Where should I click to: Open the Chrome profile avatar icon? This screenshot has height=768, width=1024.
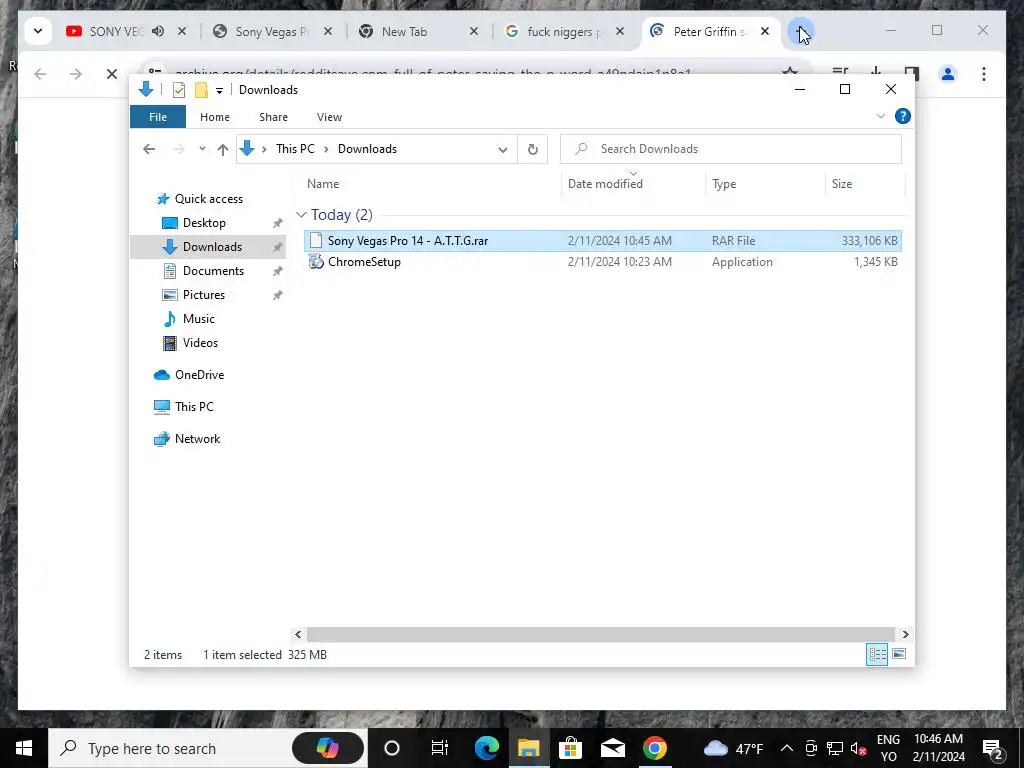coord(948,74)
